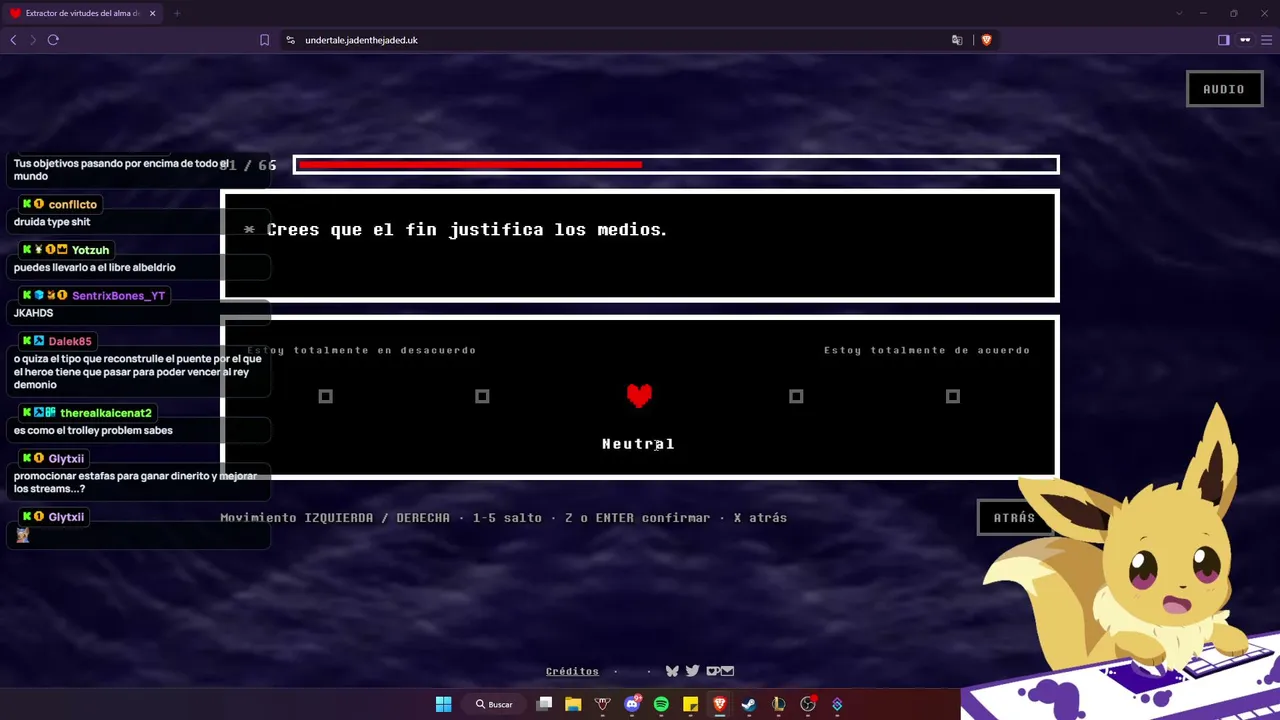Click the question text about fin justifica los medios

(x=467, y=230)
